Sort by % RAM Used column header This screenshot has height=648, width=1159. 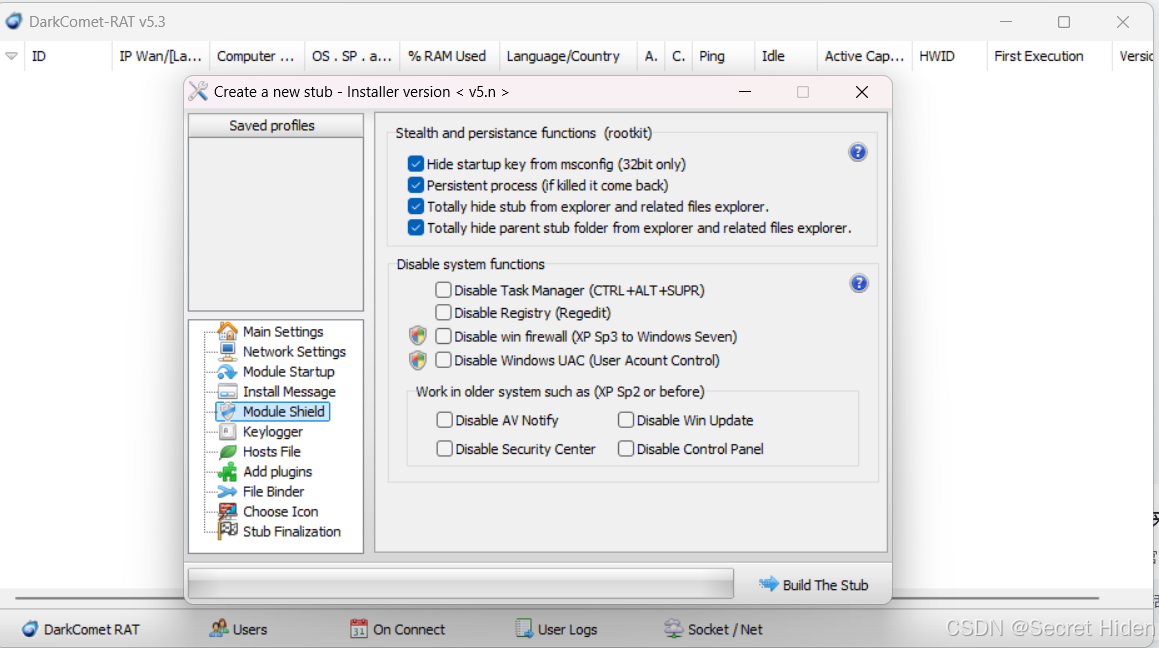(447, 56)
